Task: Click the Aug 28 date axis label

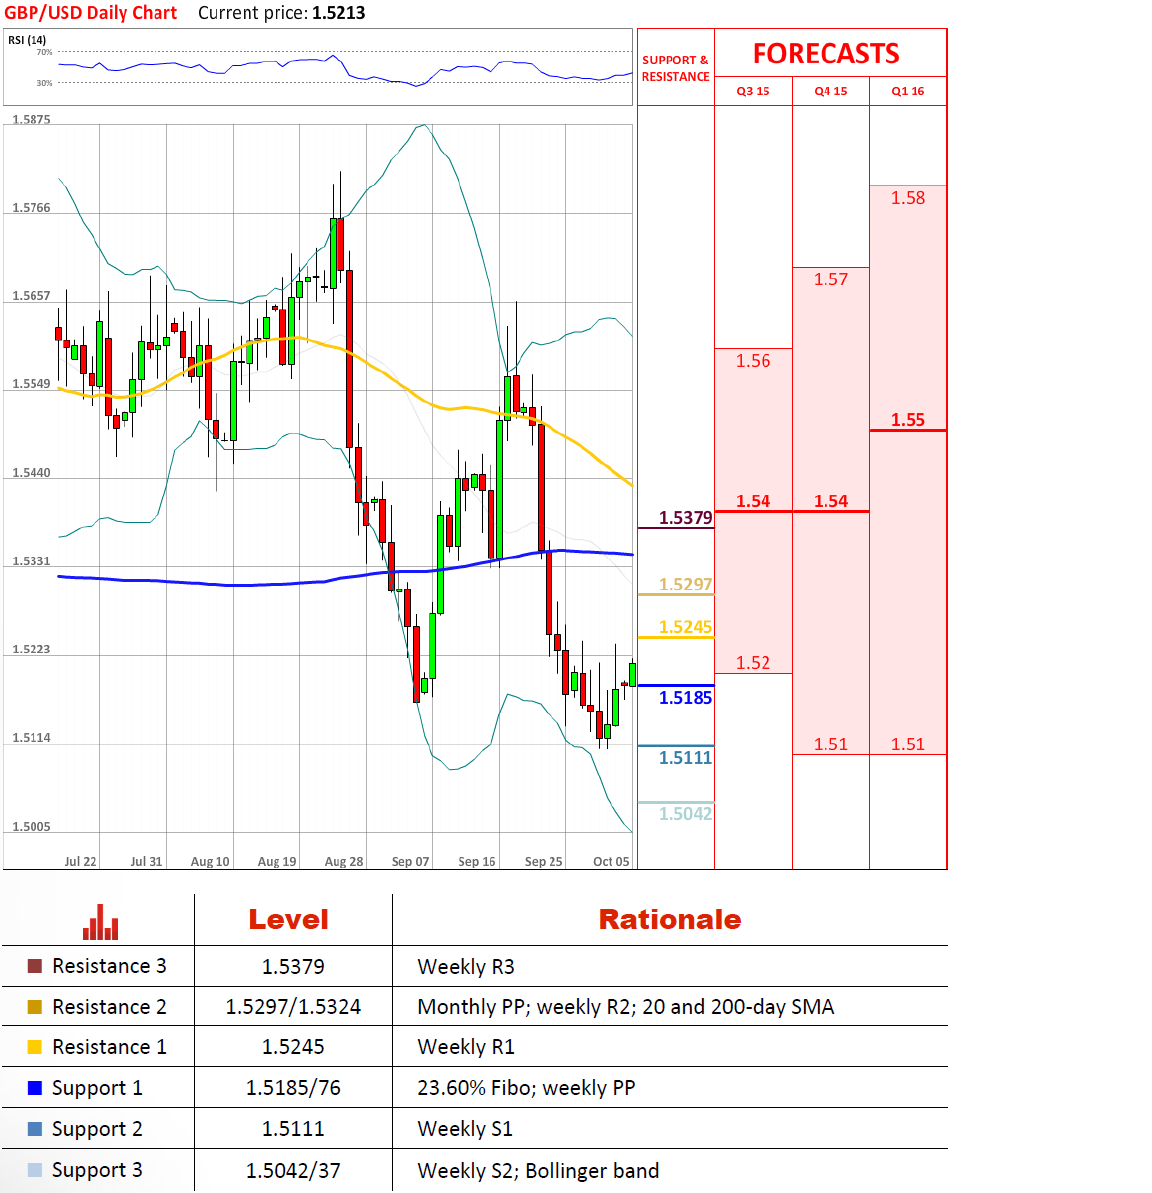Action: pos(343,861)
